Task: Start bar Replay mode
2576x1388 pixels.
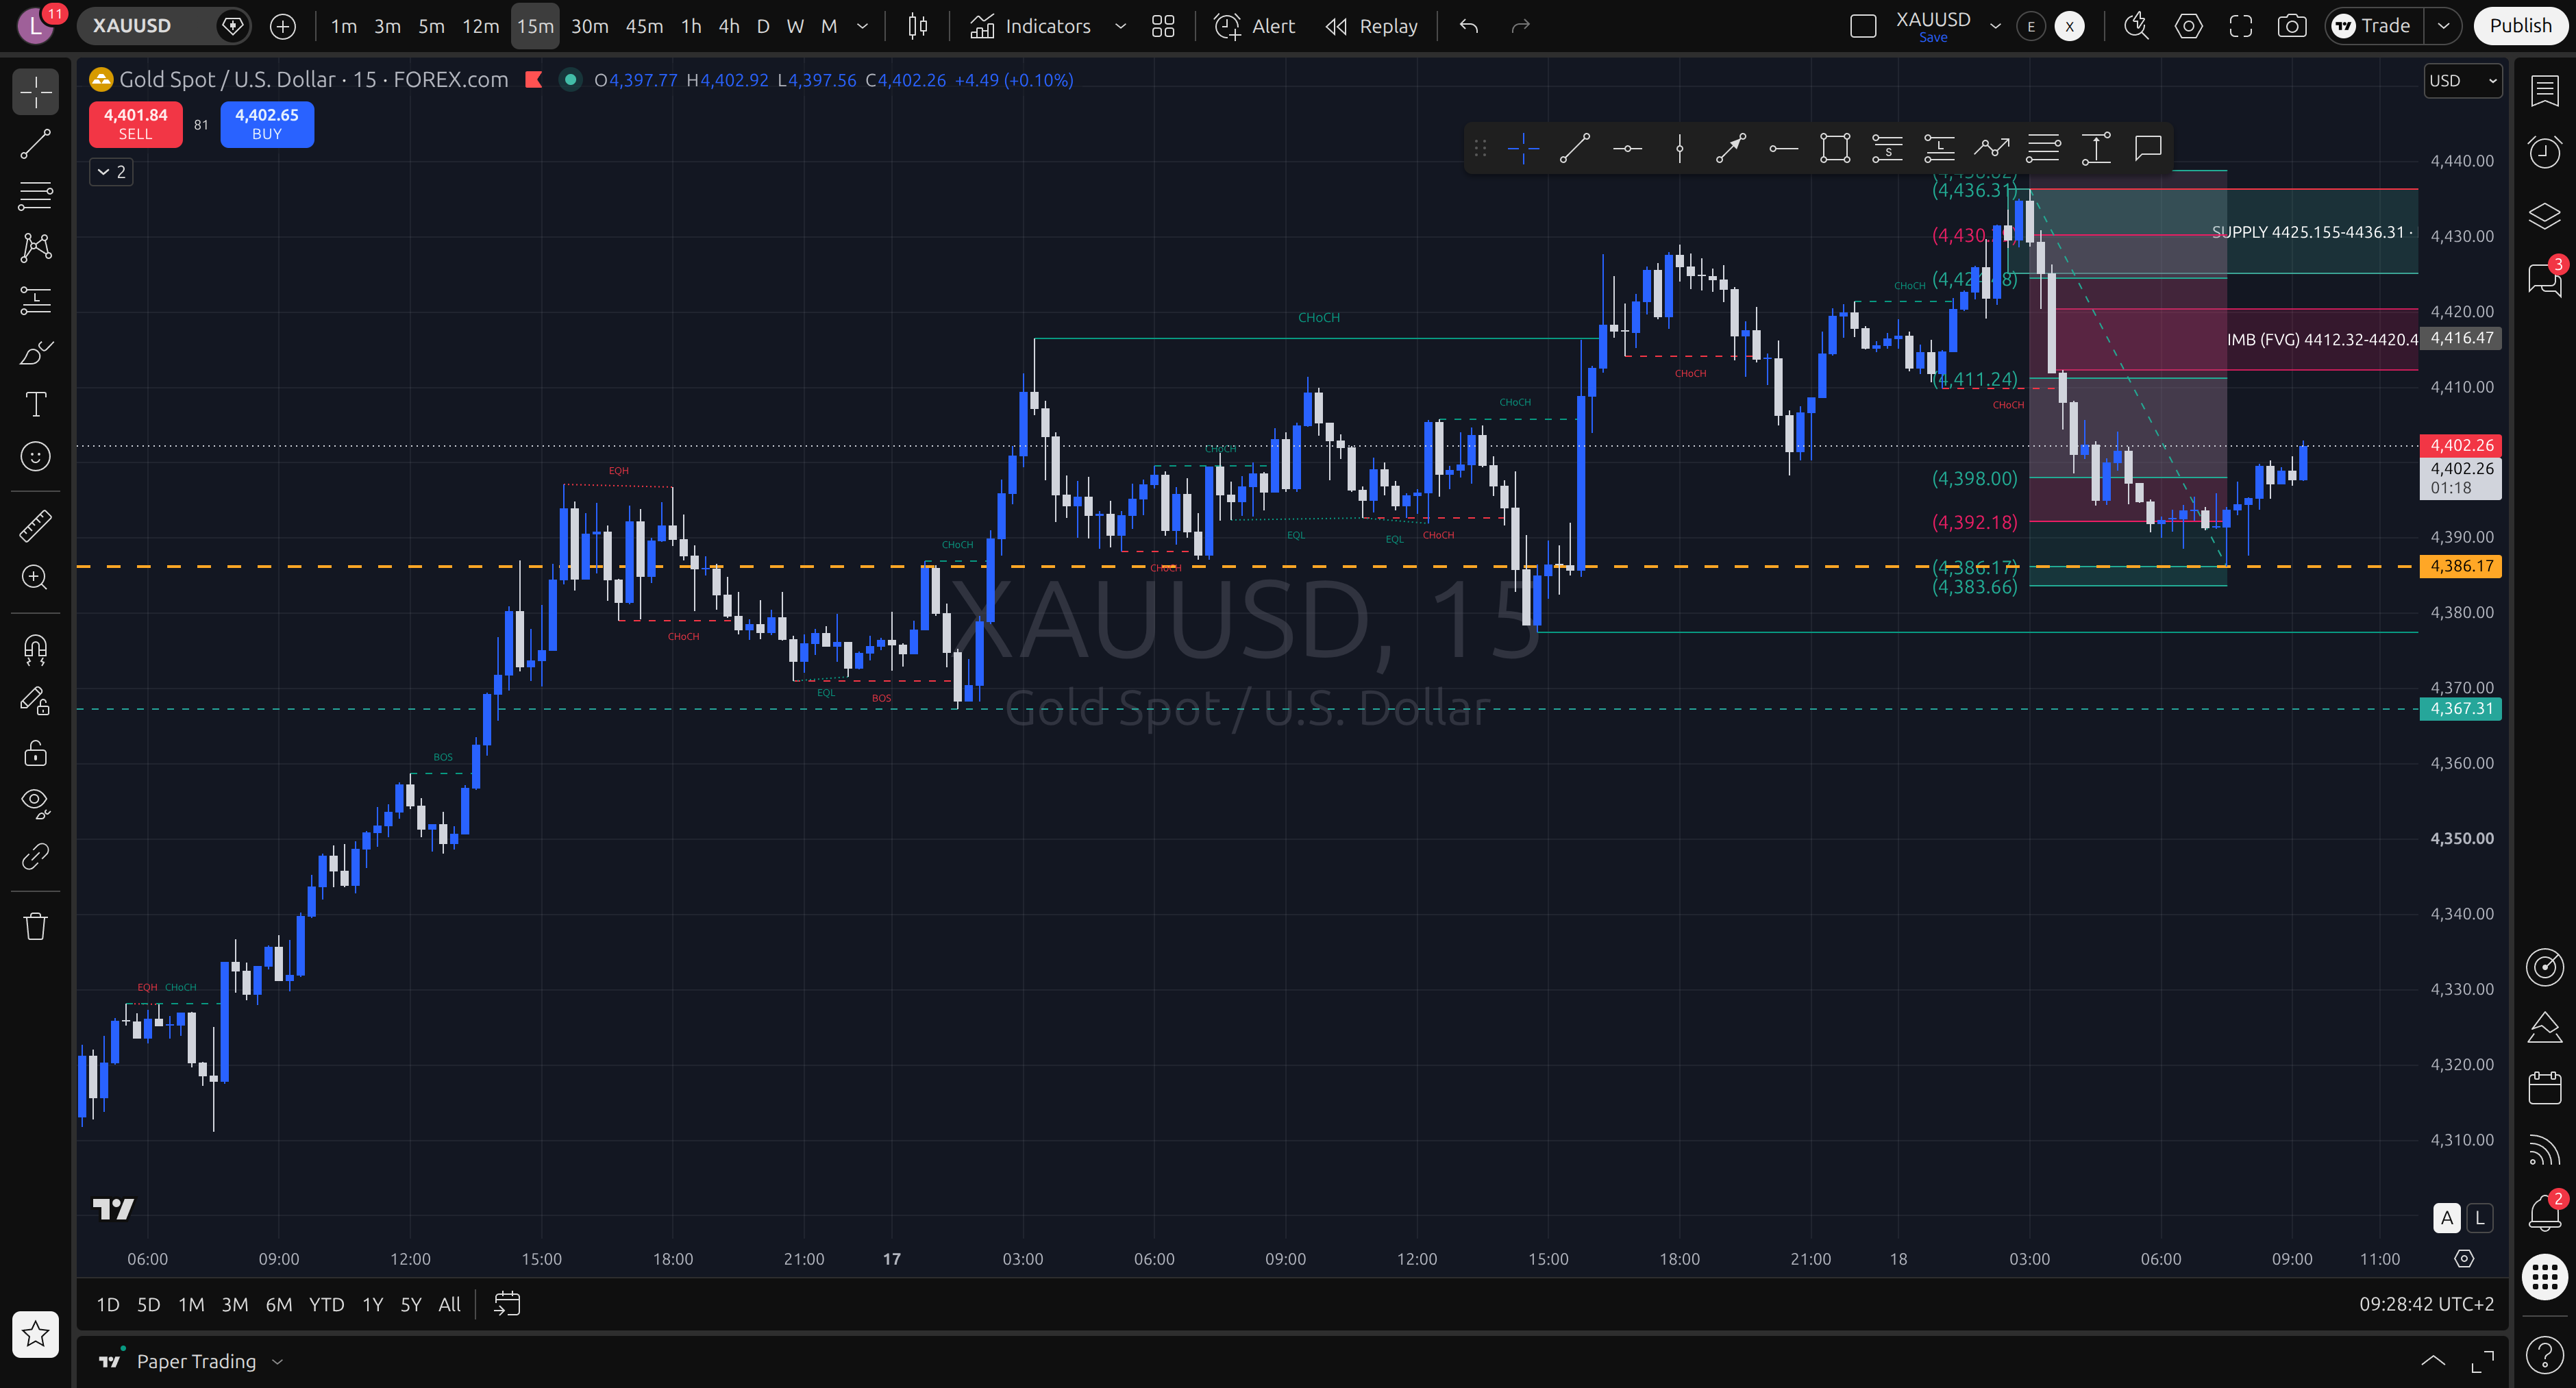Action: point(1372,26)
